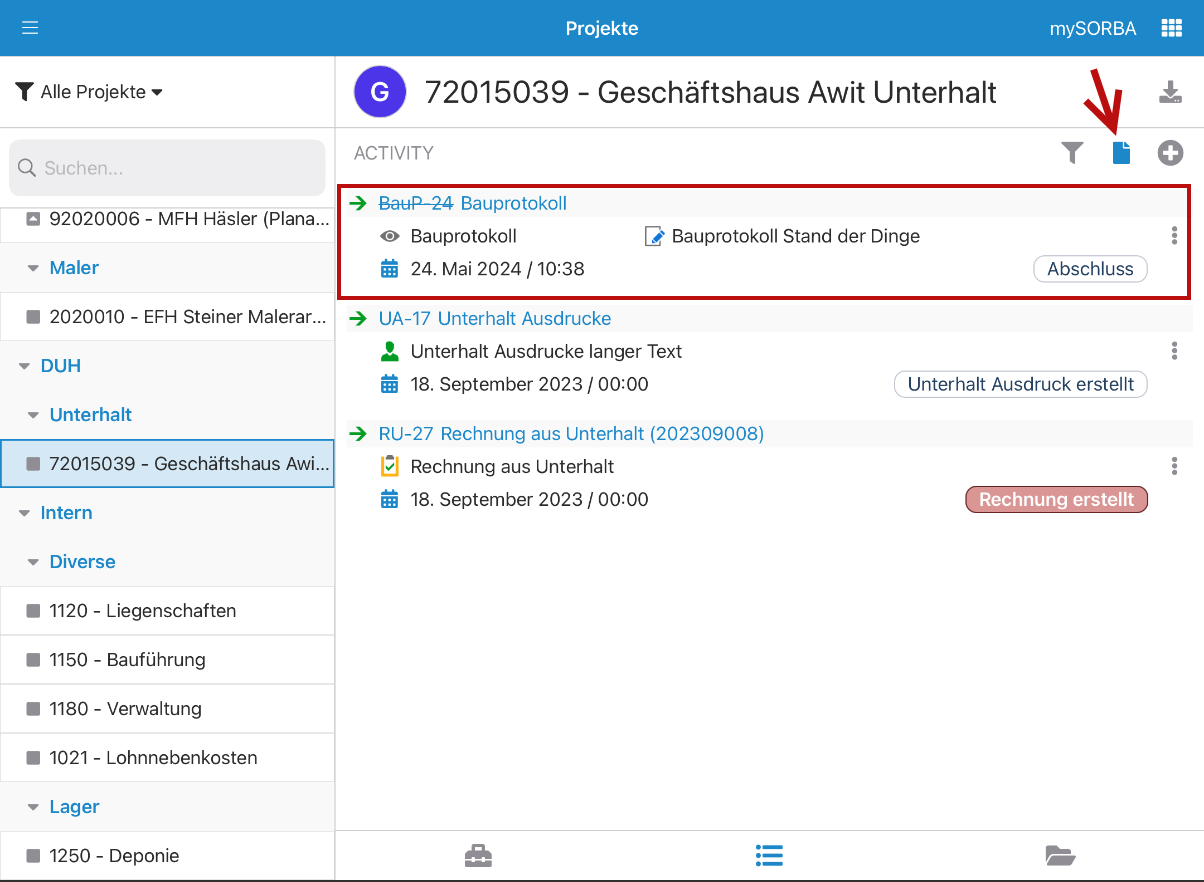The height and width of the screenshot is (882, 1204).
Task: Click the mySORBA label in header
Action: click(x=1092, y=29)
